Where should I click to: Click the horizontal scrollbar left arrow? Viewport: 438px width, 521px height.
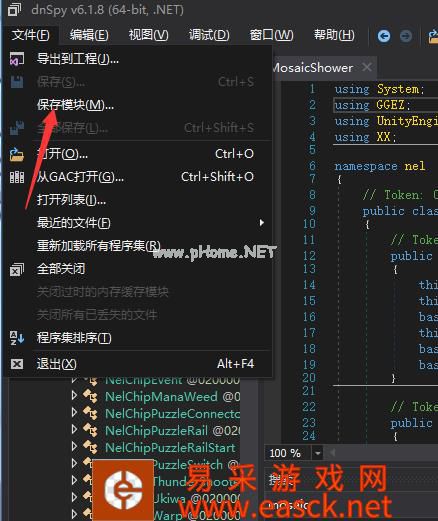coord(332,453)
